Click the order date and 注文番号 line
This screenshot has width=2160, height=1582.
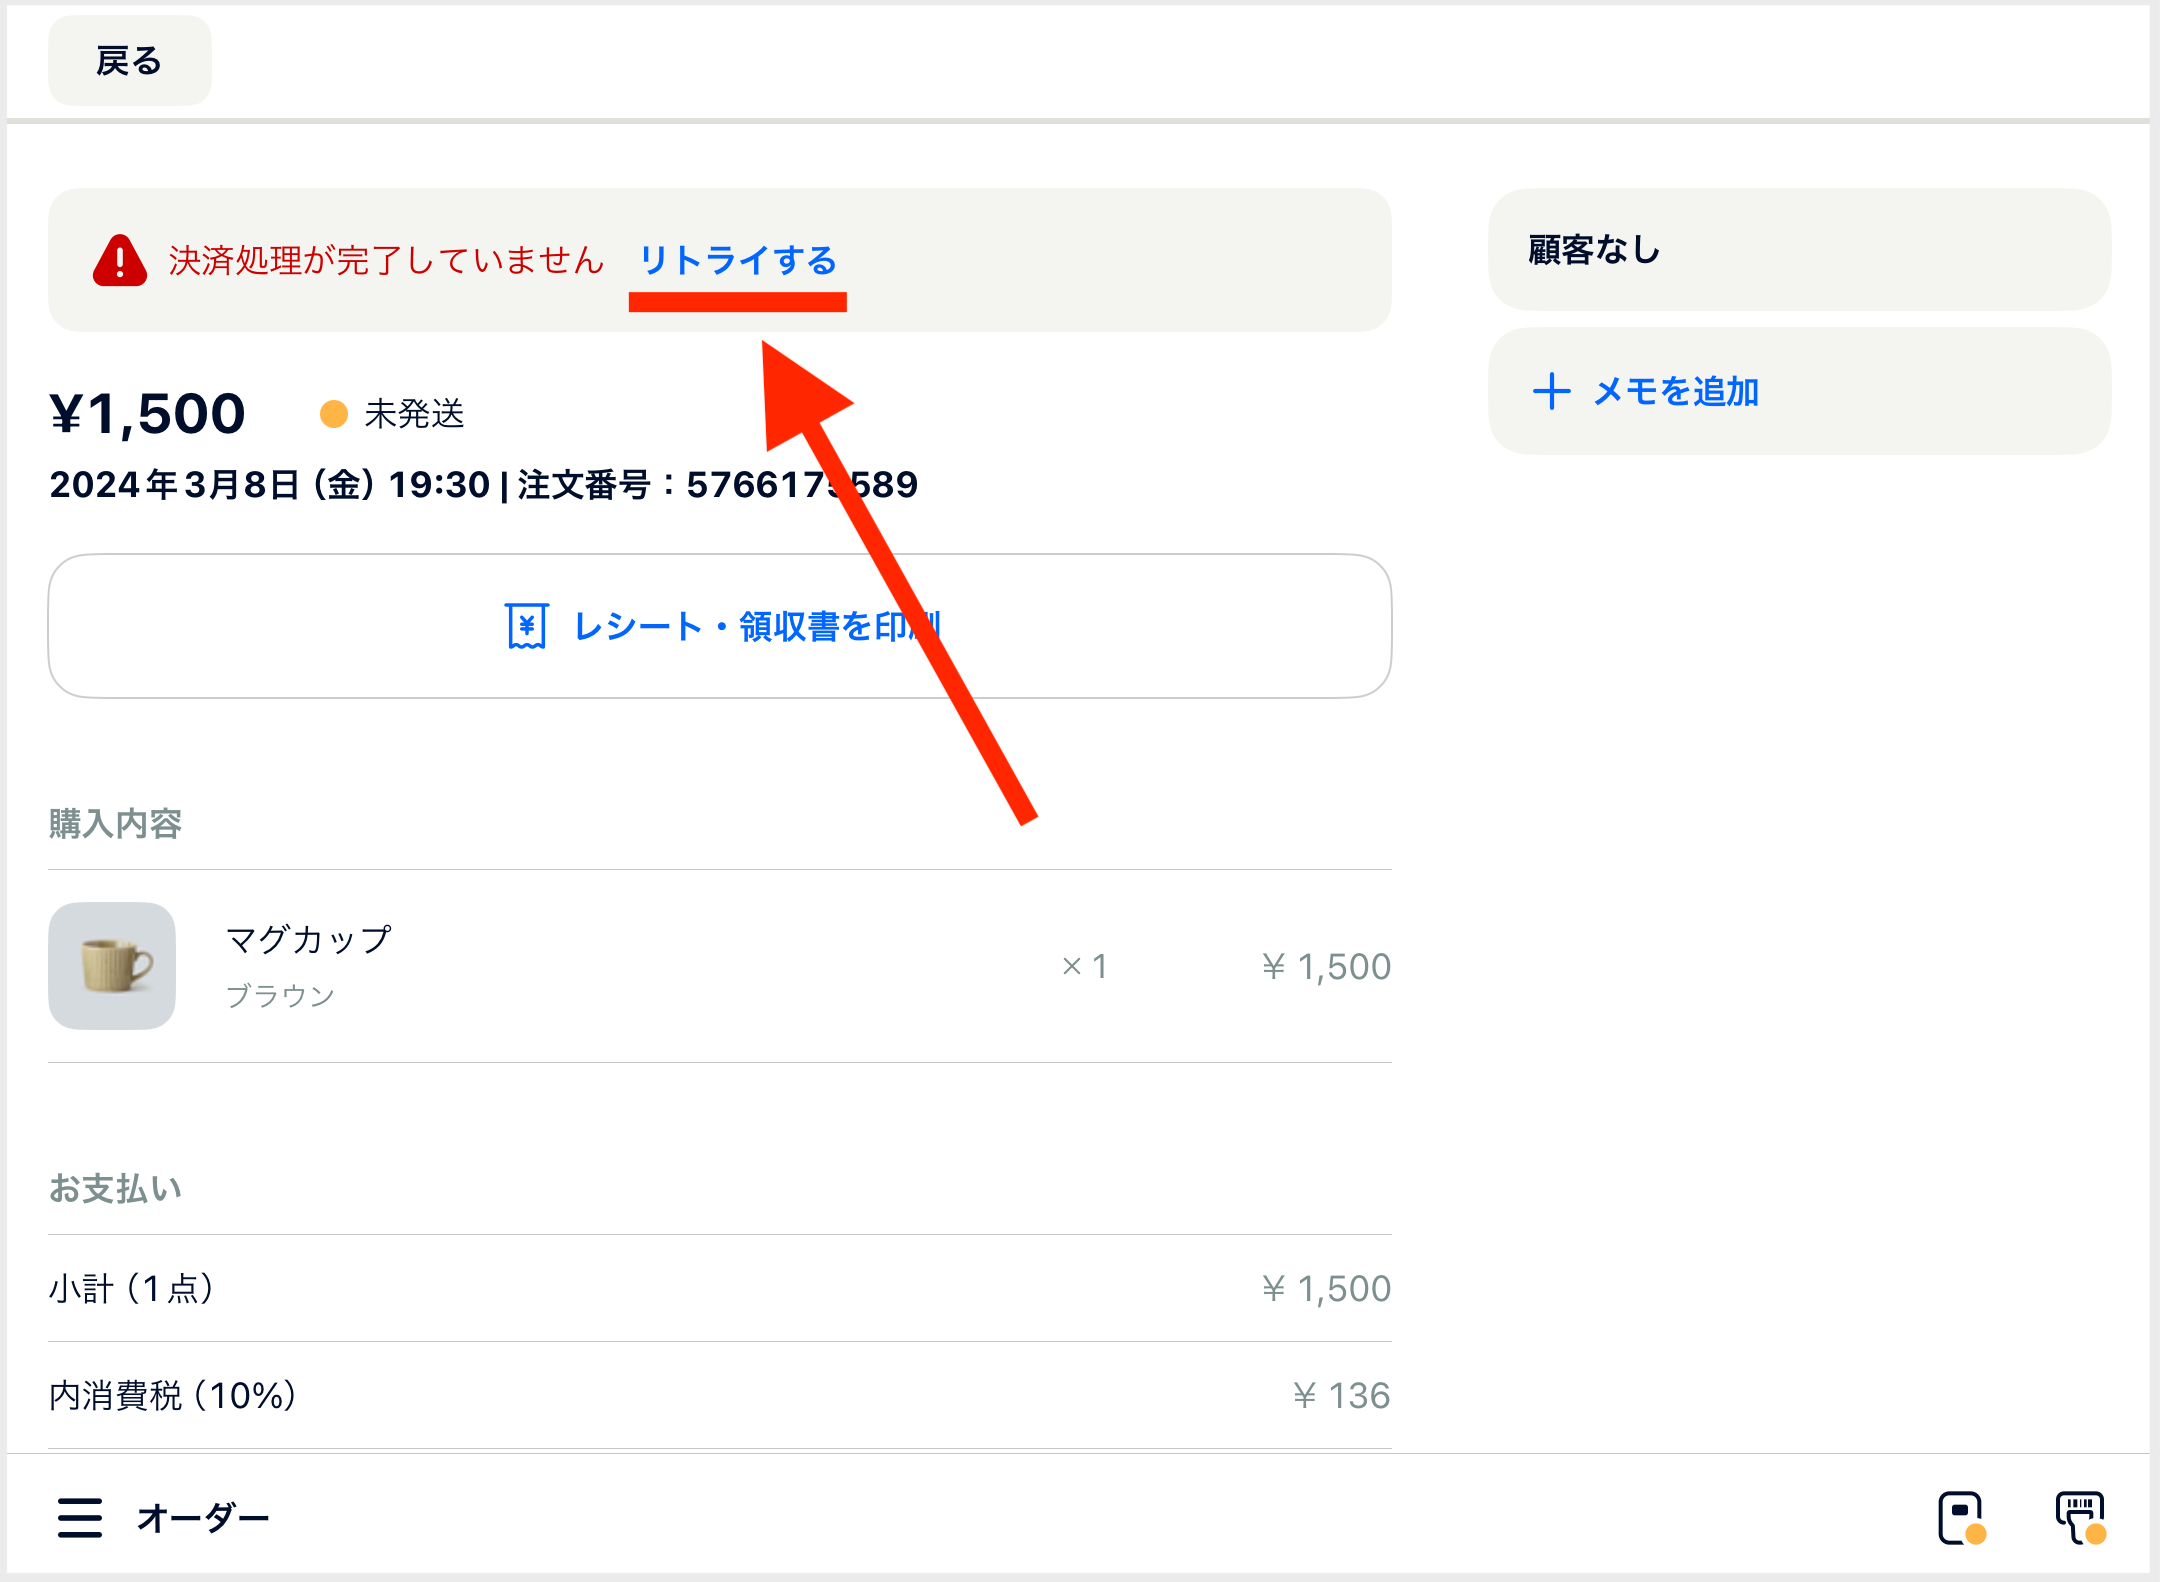tap(484, 485)
